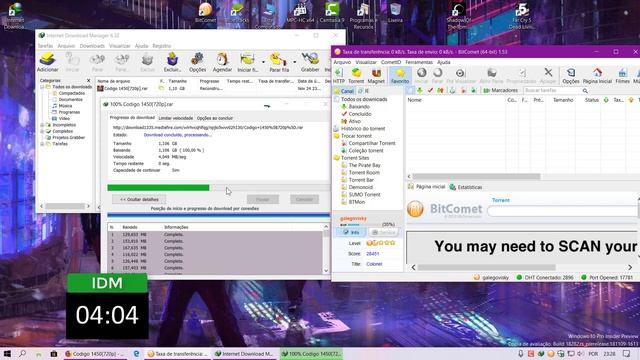The image size is (640, 360).
Task: Click Parar fila icon in IDM
Action: point(279,62)
